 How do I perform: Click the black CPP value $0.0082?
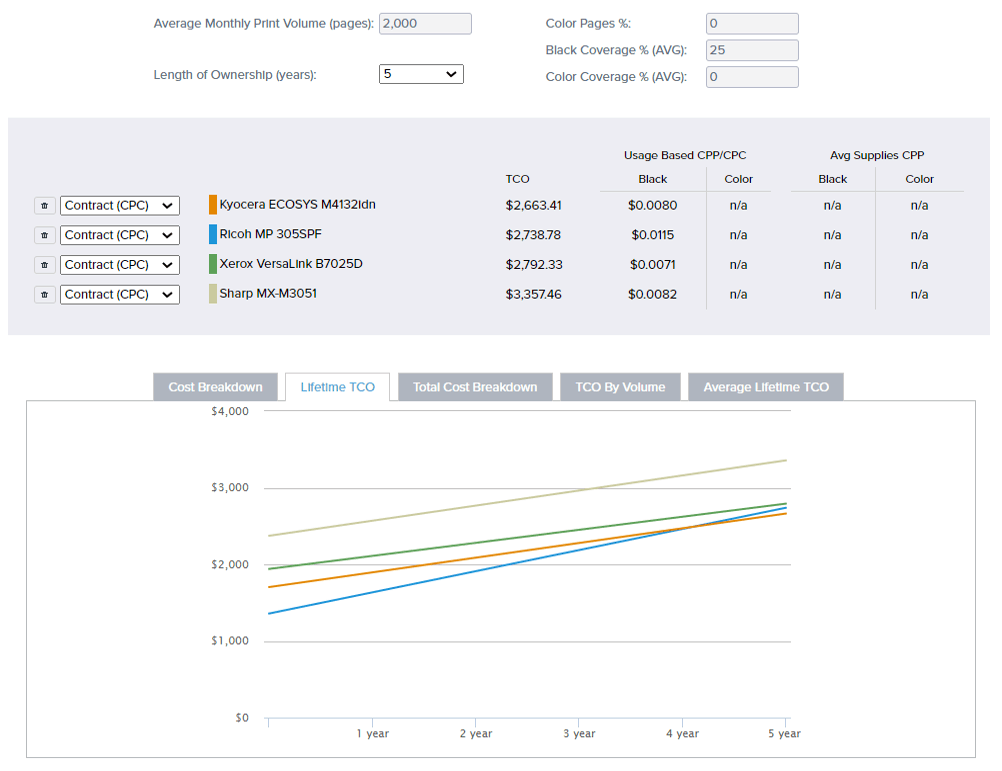pyautogui.click(x=652, y=294)
